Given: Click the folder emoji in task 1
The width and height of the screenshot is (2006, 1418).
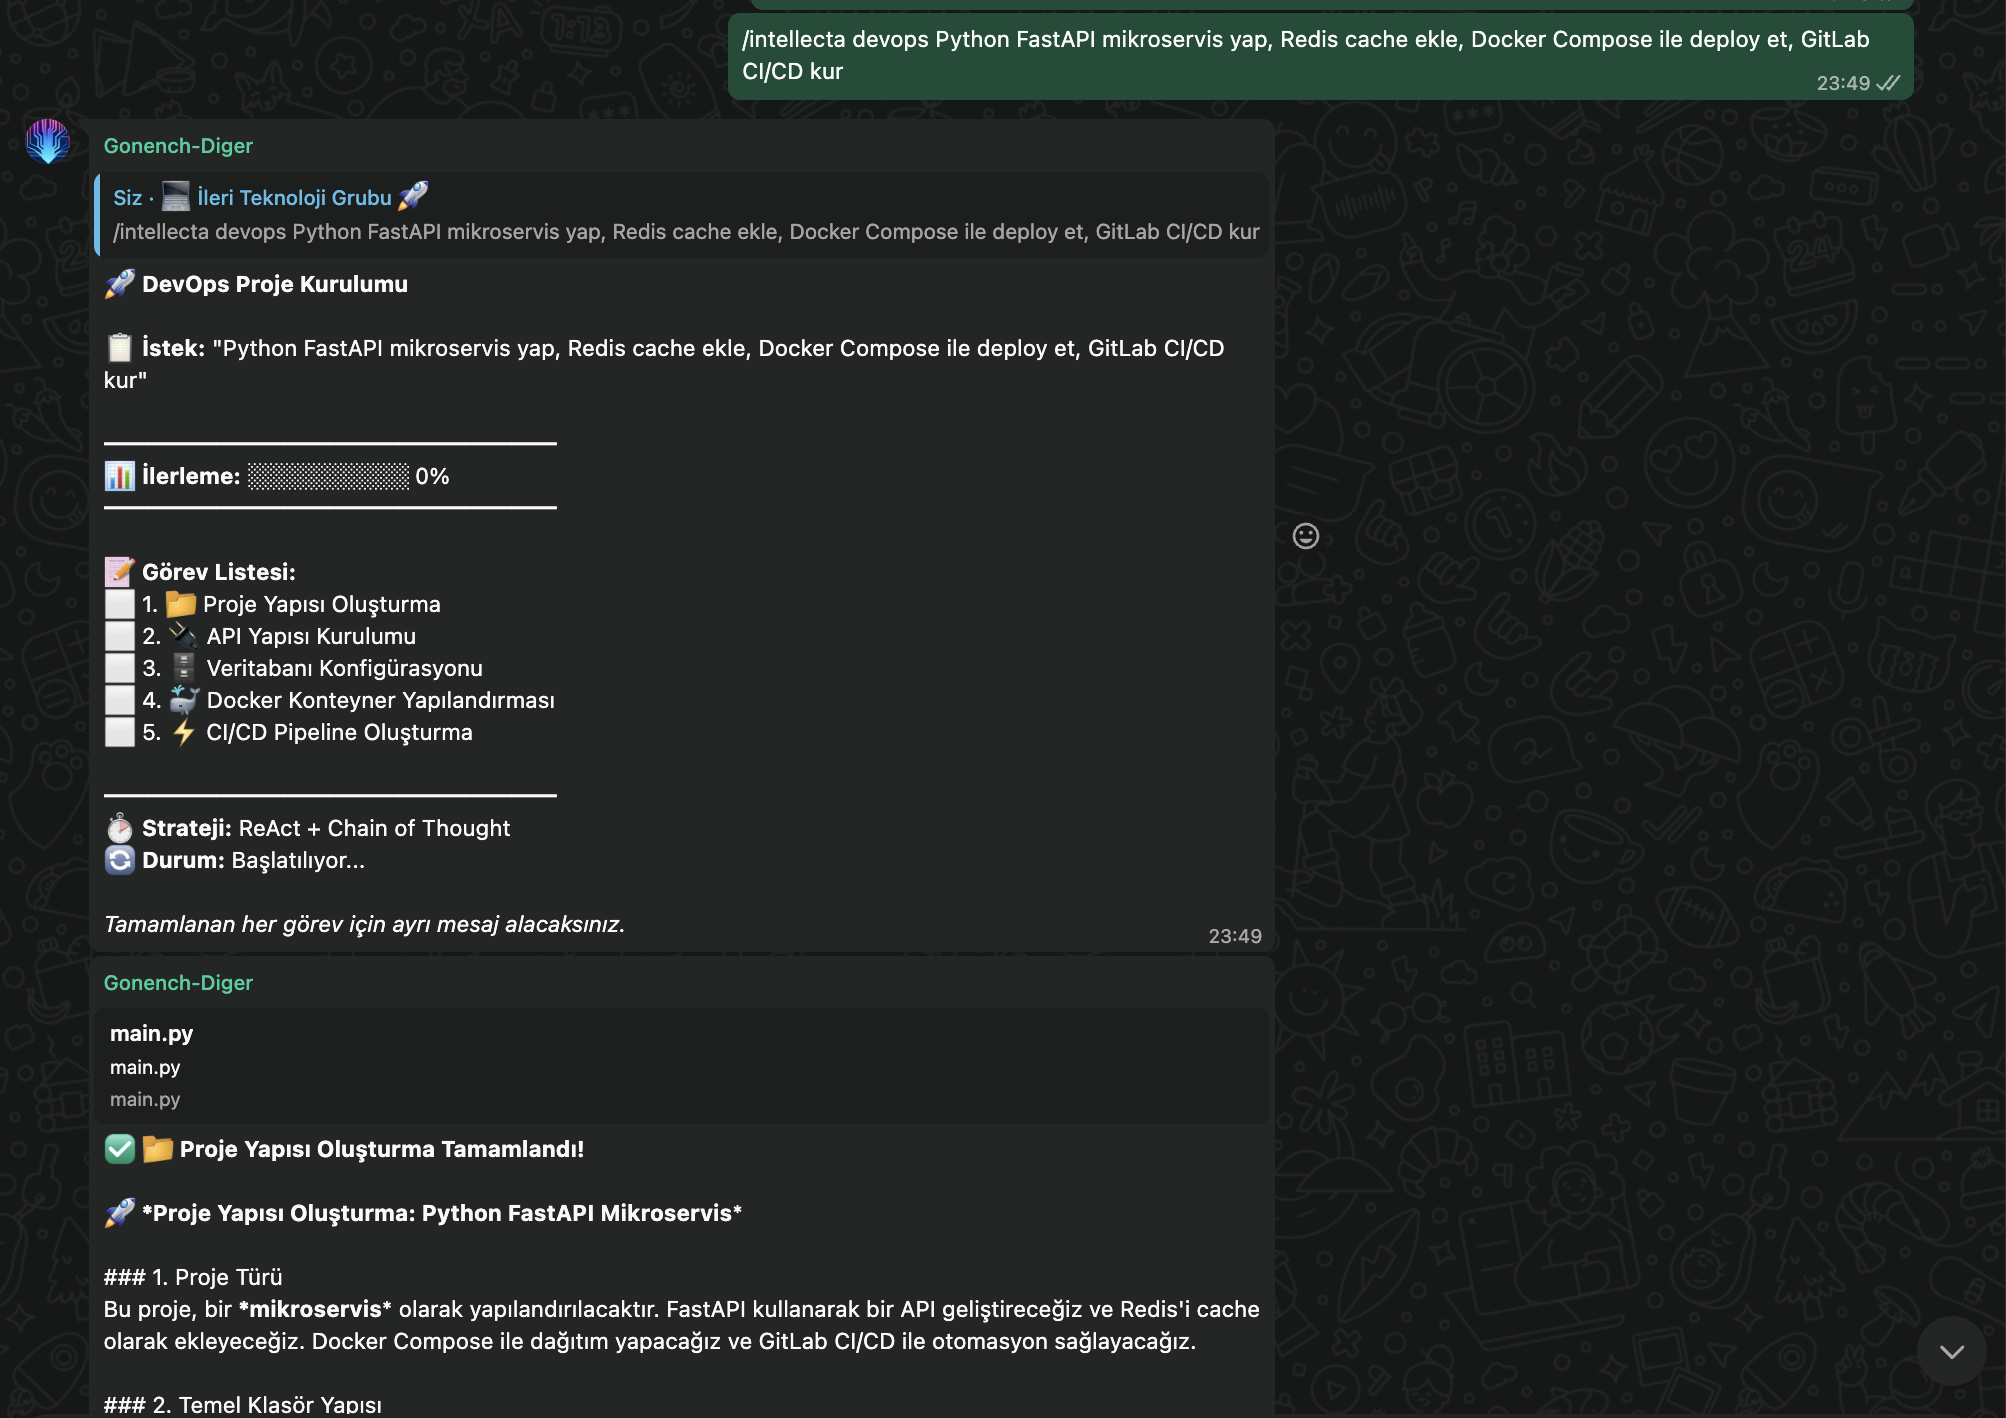Looking at the screenshot, I should 180,604.
